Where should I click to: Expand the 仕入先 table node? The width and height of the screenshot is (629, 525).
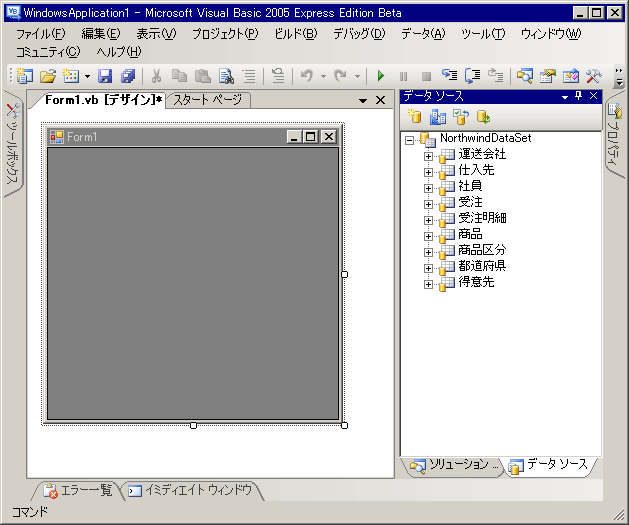pos(428,172)
